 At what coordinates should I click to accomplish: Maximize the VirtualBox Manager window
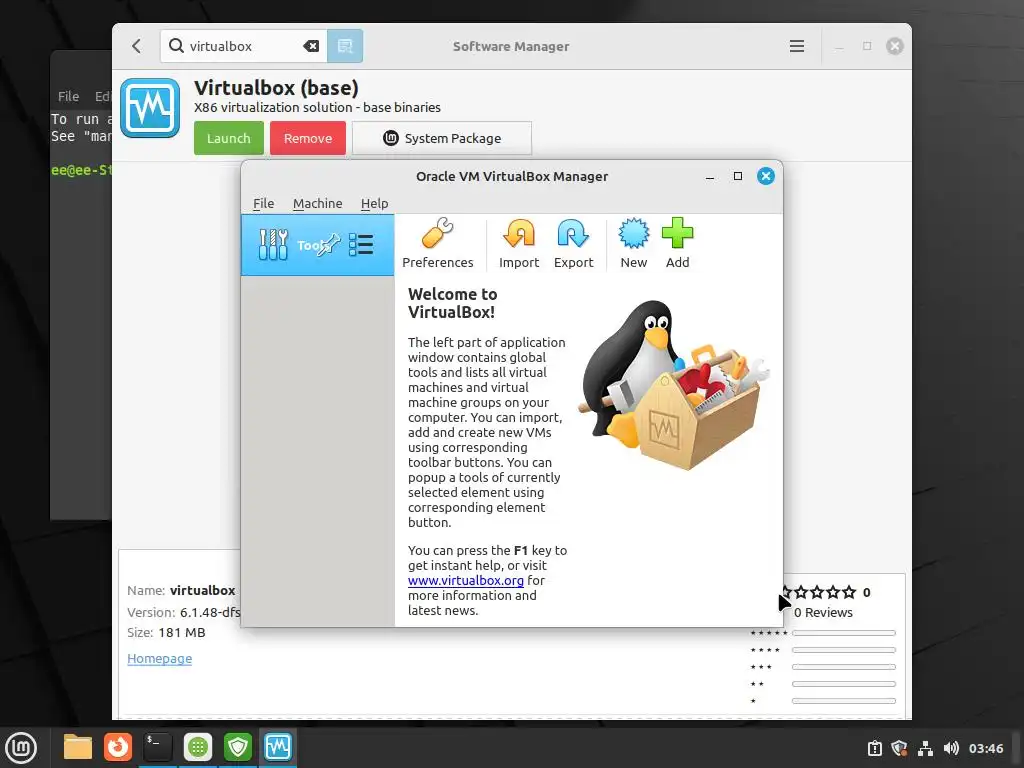tap(738, 176)
